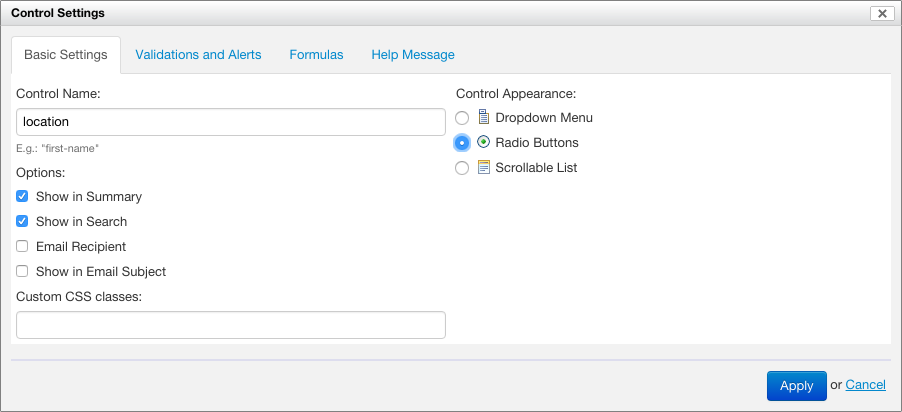
Task: Click the Show in Email Subject label
Action: (x=101, y=272)
